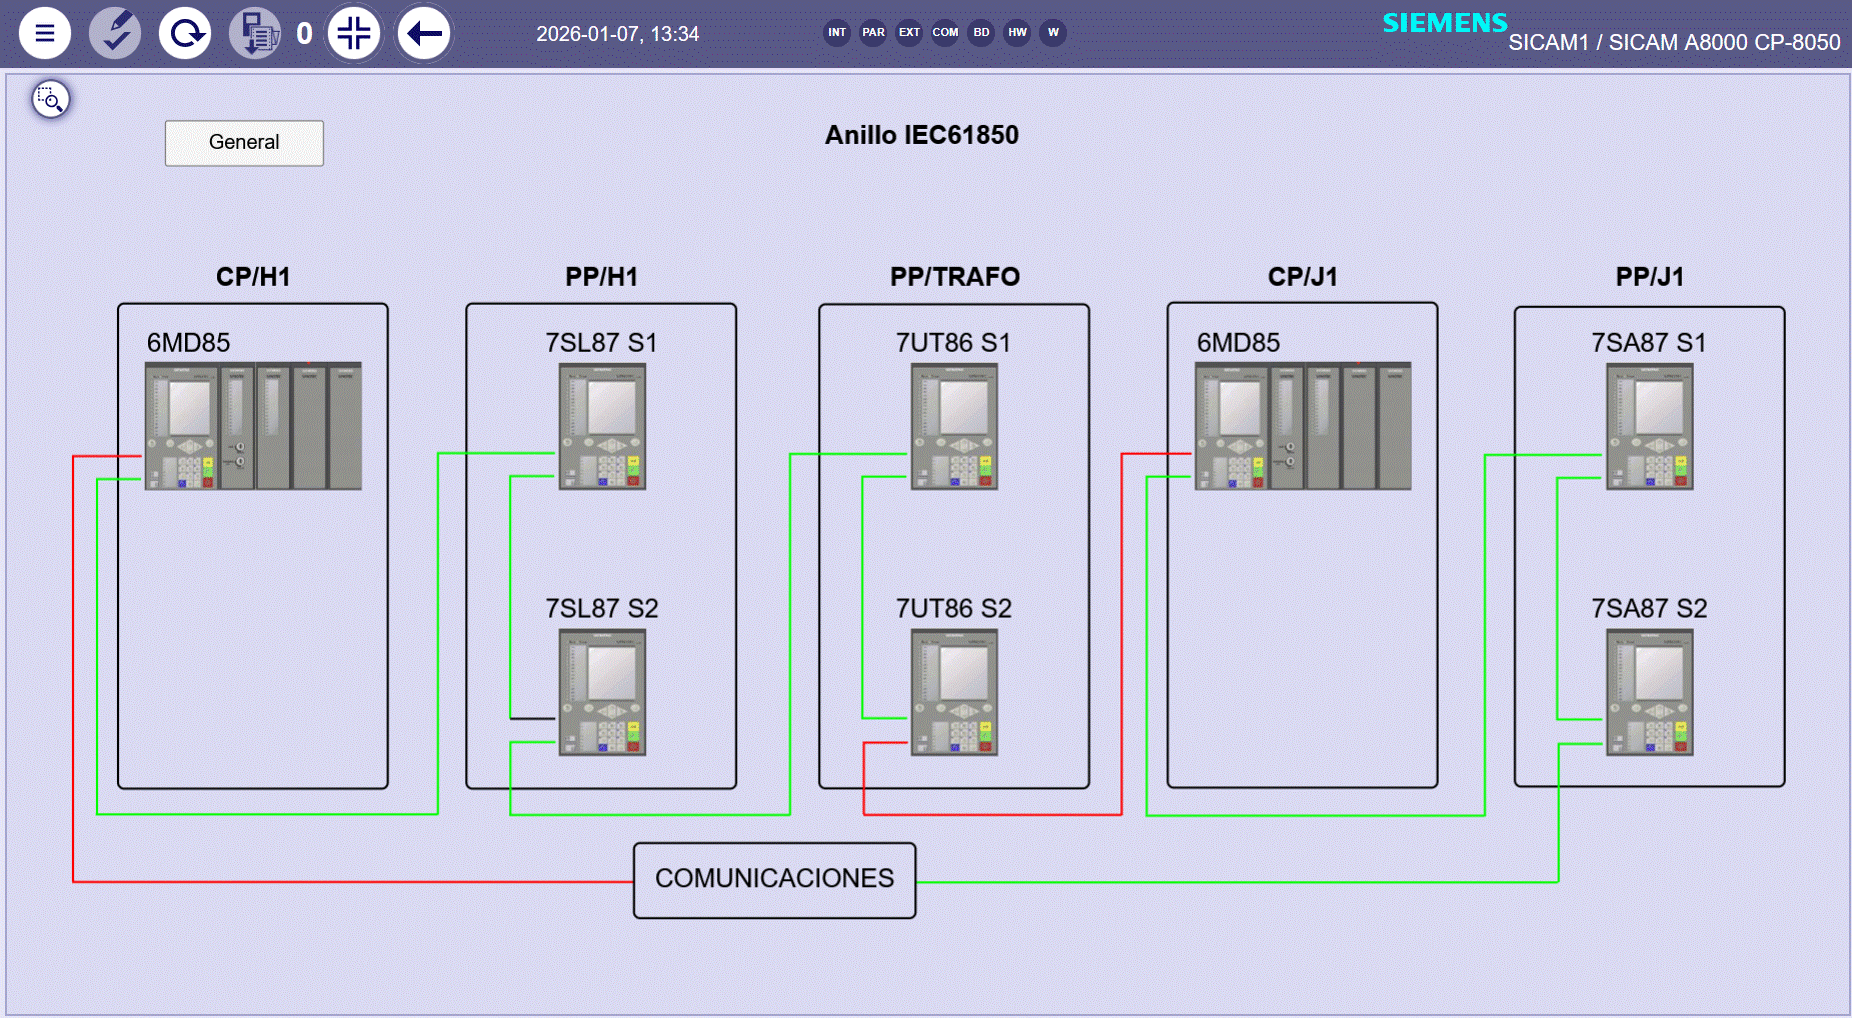Screen dimensions: 1852x1018
Task: Select the 7UT86 S1 relay device
Action: coord(954,426)
